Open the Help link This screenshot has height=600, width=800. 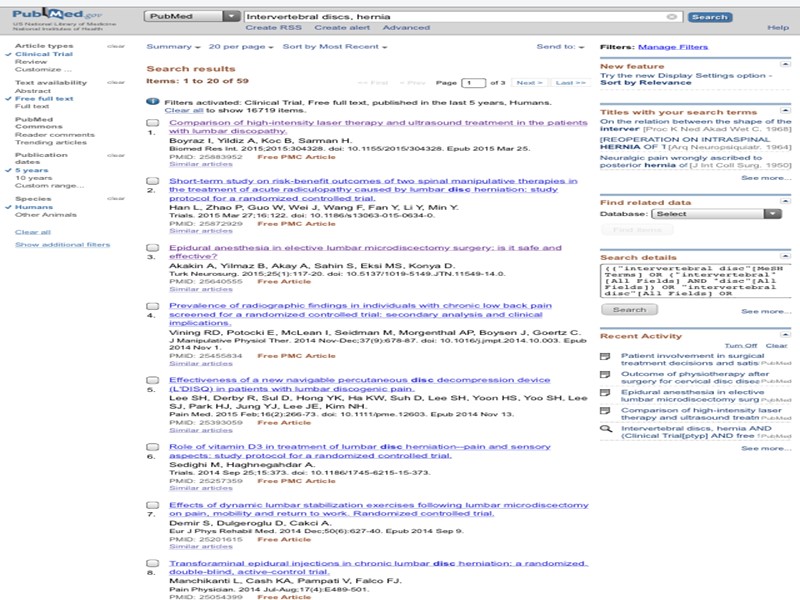[778, 28]
